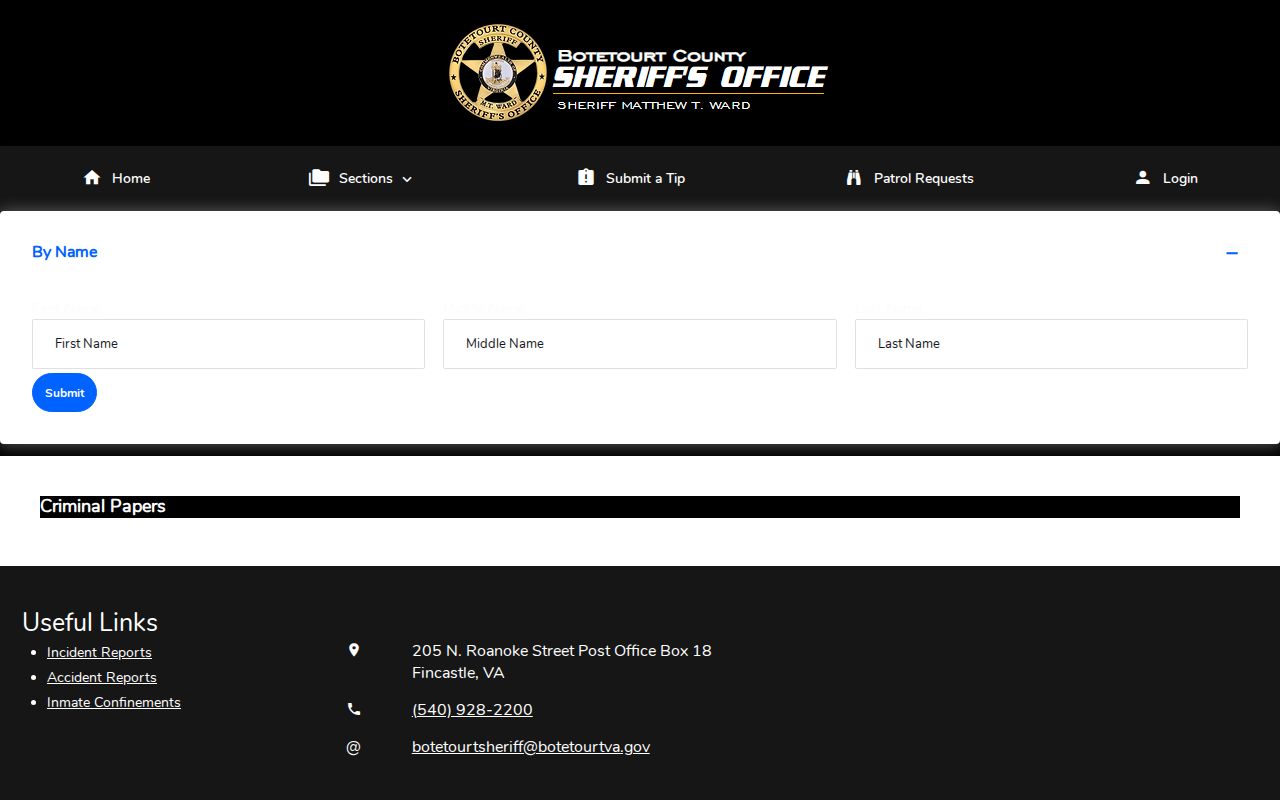Open Submit a Tip page
Viewport: 1280px width, 800px height.
(x=632, y=178)
